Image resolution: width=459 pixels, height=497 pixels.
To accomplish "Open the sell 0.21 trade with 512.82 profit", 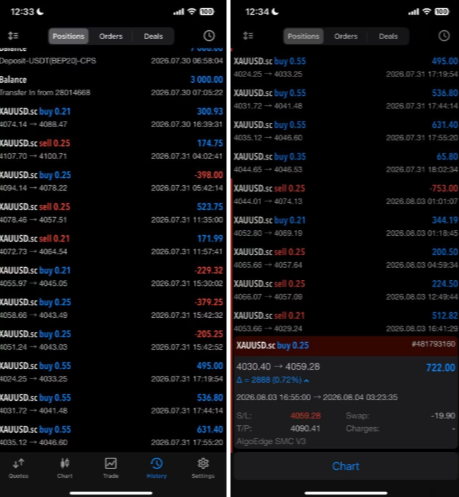I will click(346, 322).
